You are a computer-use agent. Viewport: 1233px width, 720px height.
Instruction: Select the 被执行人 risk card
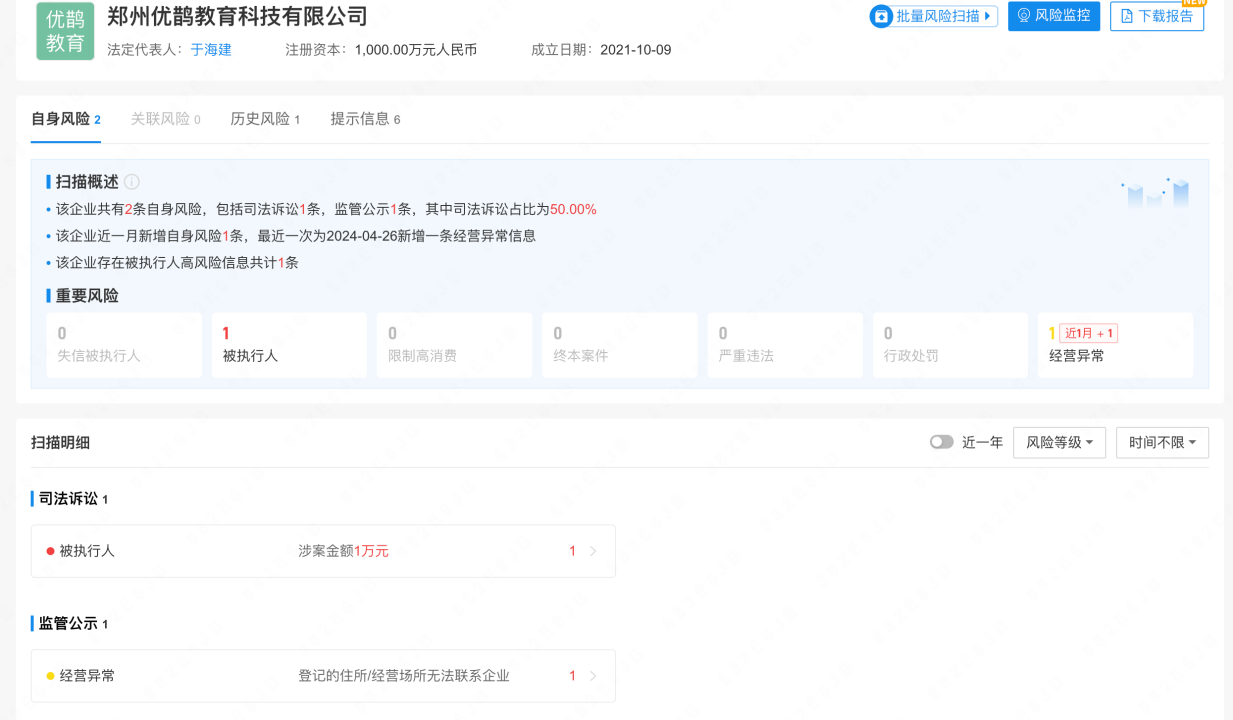(x=289, y=345)
